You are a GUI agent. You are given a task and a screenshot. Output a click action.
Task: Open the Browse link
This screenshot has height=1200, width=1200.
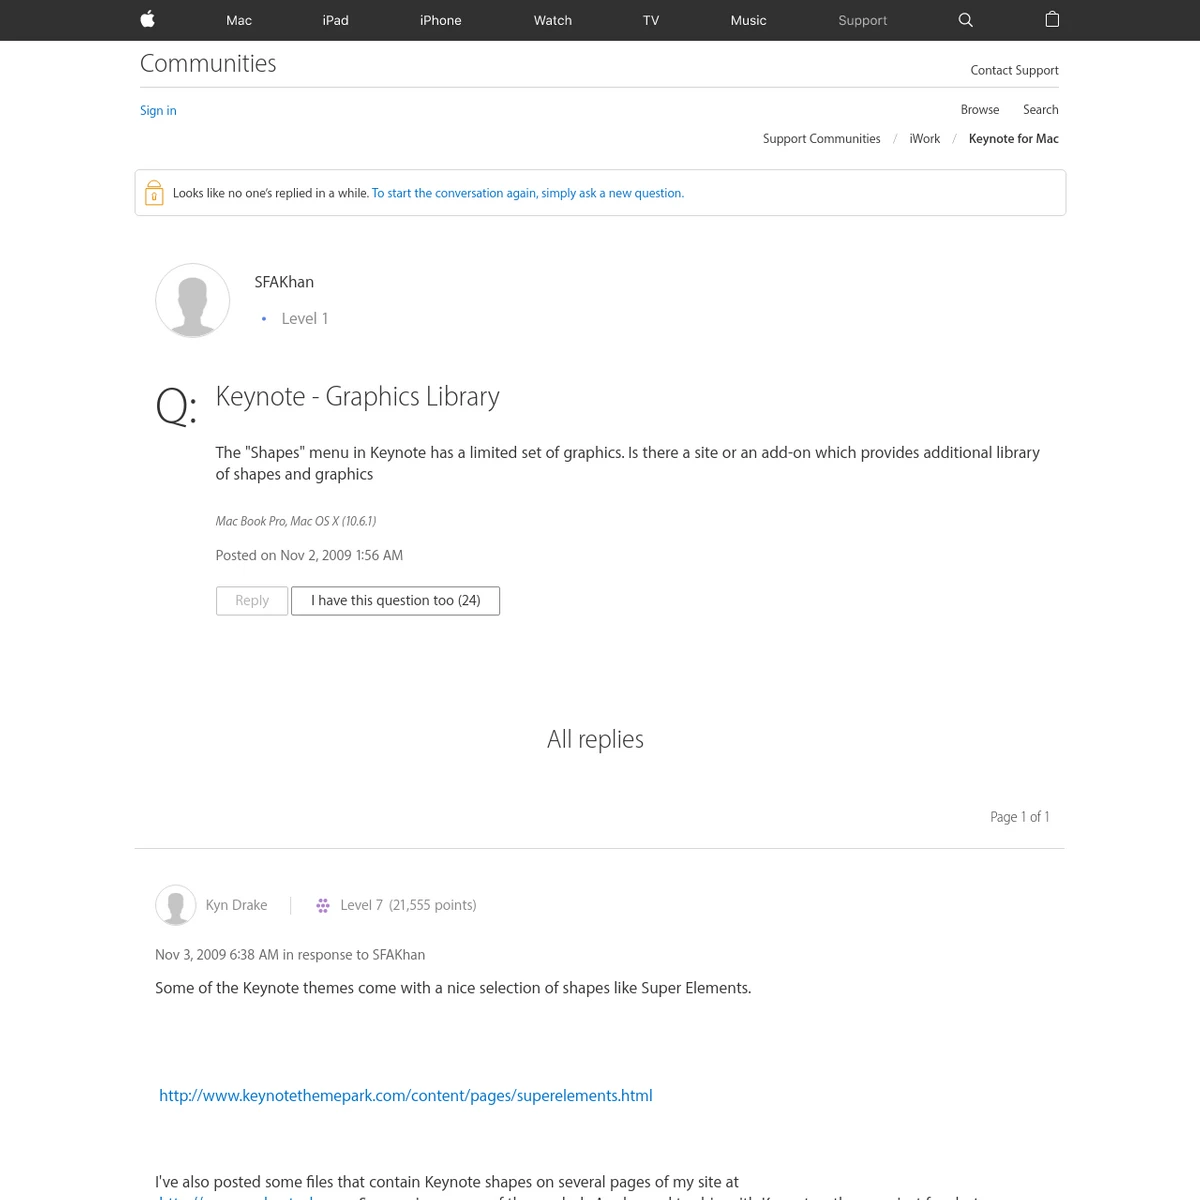coord(979,110)
